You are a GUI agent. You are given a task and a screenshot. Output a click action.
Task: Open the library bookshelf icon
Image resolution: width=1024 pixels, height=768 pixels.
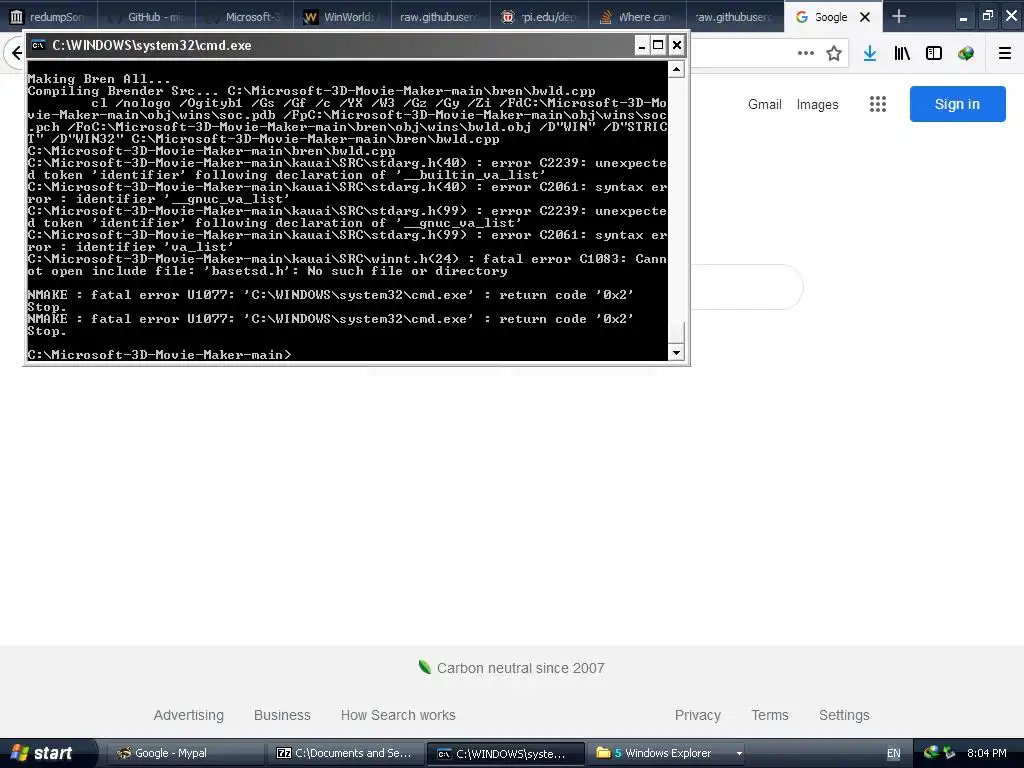coord(902,53)
